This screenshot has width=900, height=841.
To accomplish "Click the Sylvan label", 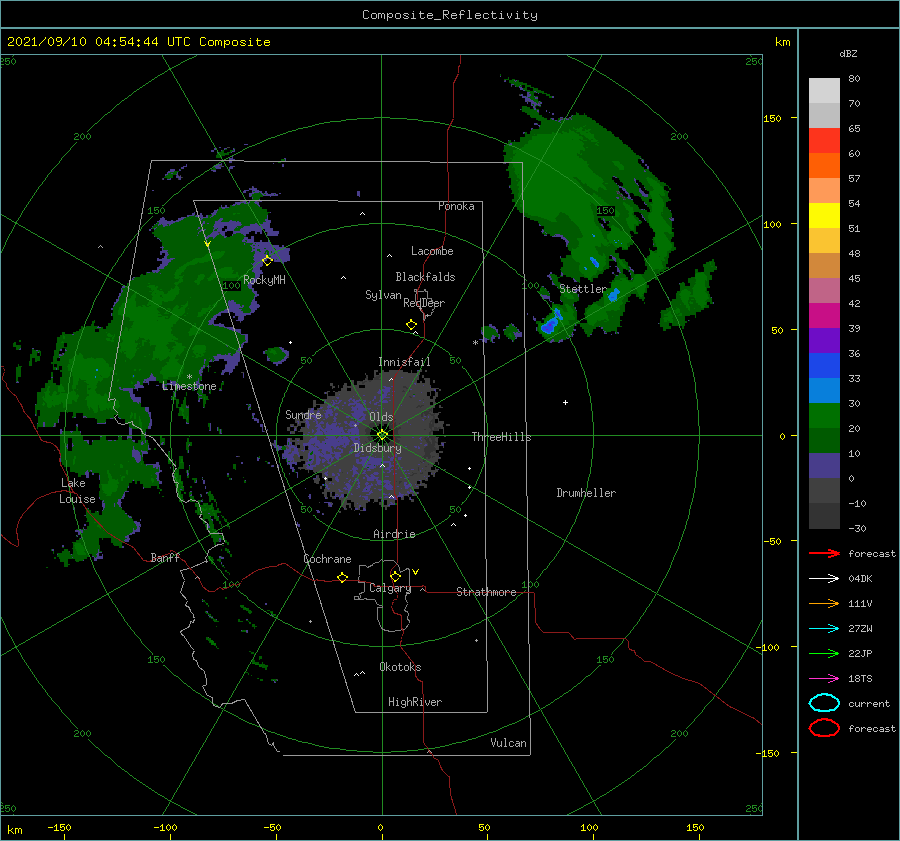I will (x=383, y=295).
